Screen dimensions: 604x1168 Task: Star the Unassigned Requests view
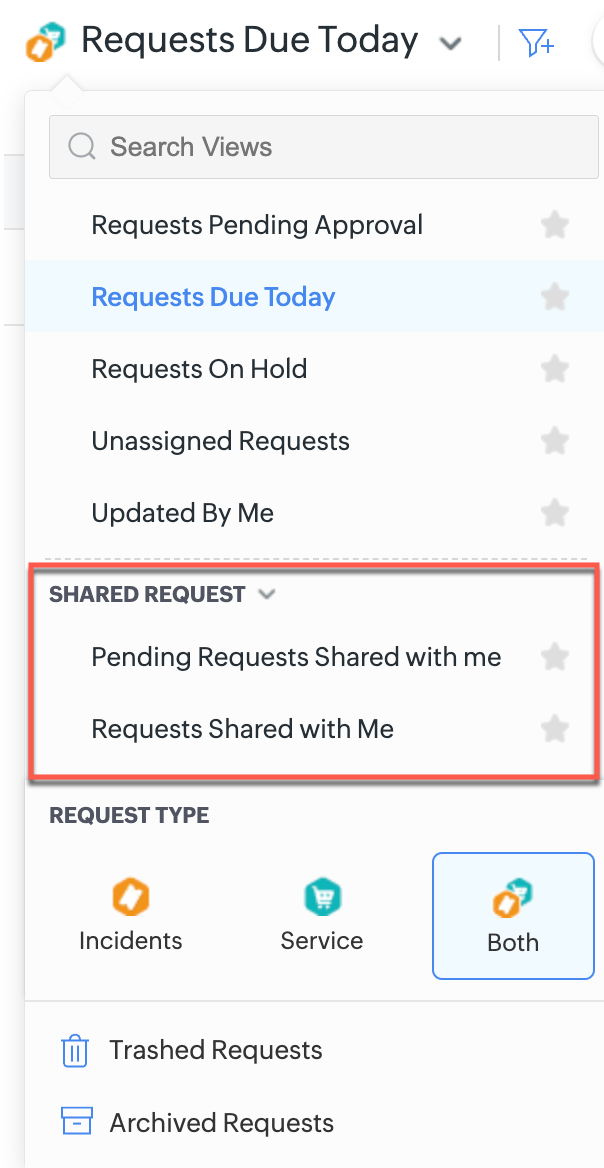tap(554, 441)
